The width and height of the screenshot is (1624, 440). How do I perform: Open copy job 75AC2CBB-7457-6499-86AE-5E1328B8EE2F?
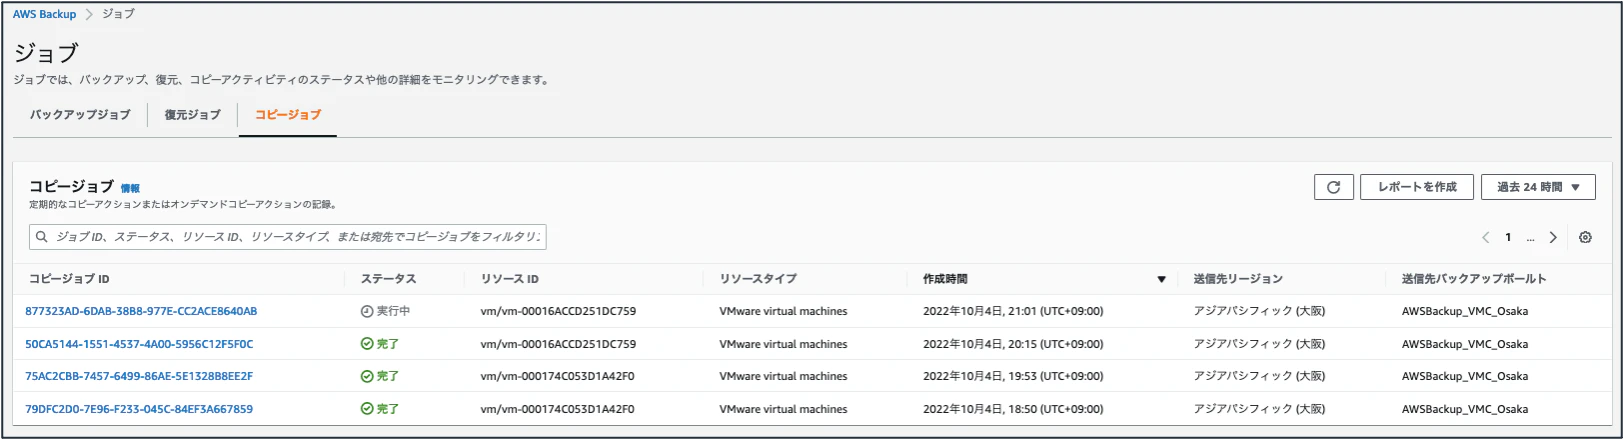tap(139, 376)
